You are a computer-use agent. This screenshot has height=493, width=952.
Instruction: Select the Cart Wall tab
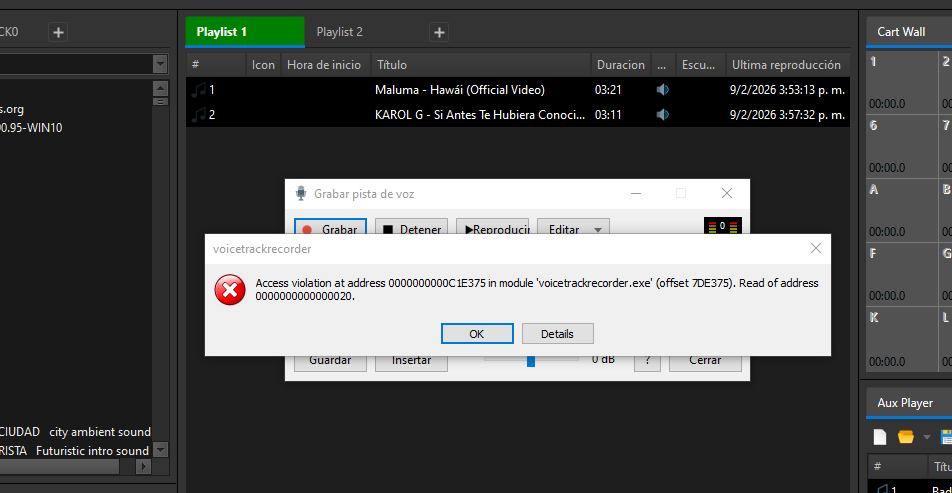[901, 32]
